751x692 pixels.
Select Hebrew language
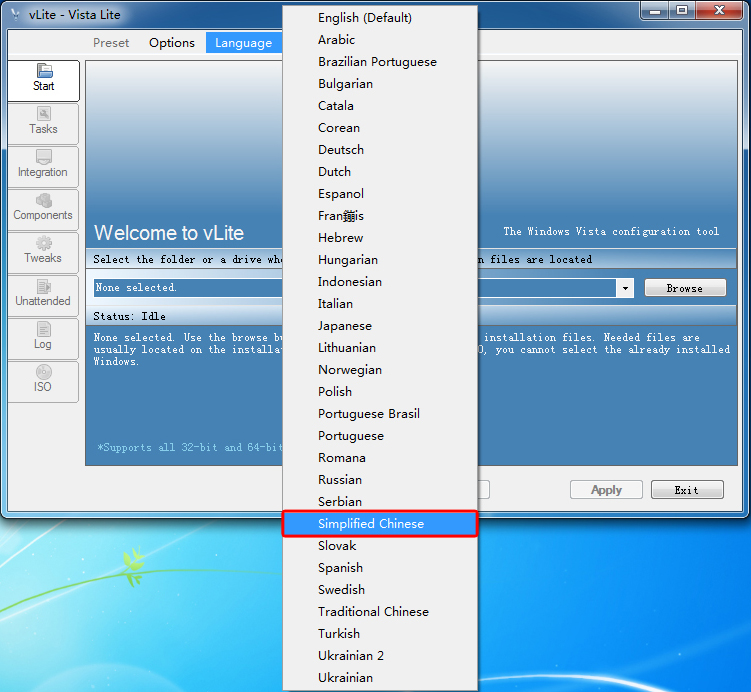pos(380,238)
